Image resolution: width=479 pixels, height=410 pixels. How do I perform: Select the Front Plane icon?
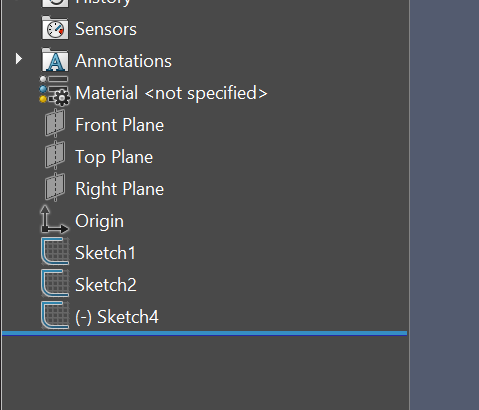pos(55,124)
